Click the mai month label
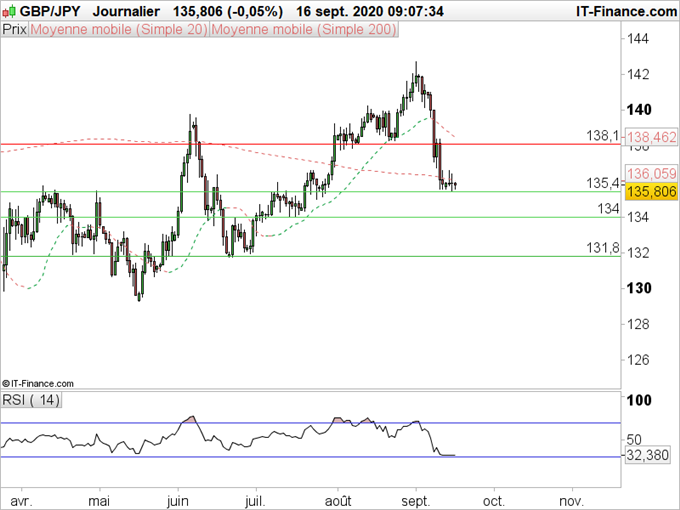The image size is (680, 510). click(x=99, y=501)
